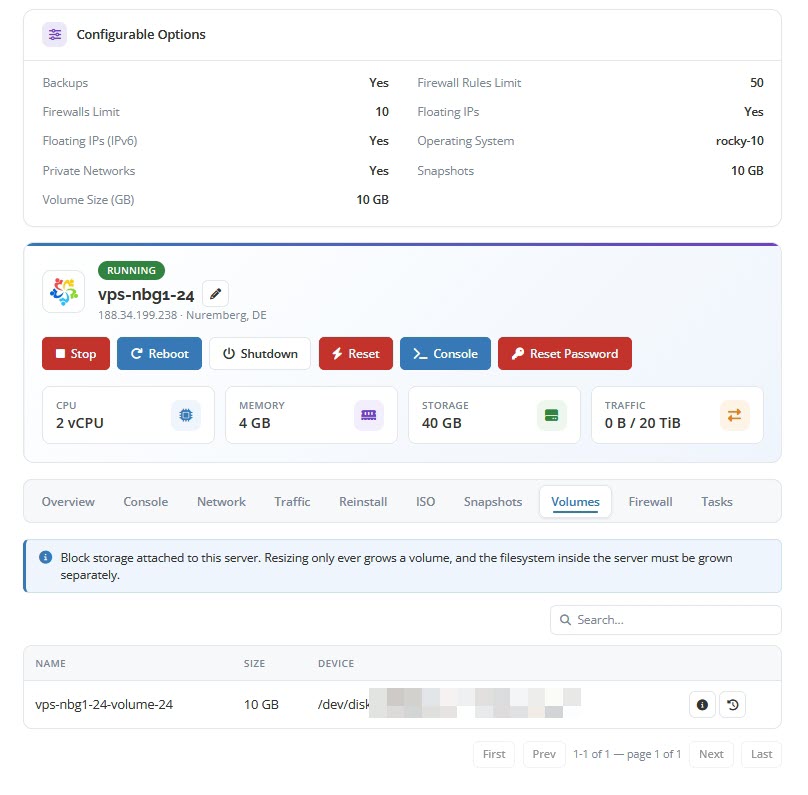Image resolution: width=808 pixels, height=795 pixels.
Task: Click the 0 B / 20 TiB traffic value
Action: (x=643, y=423)
